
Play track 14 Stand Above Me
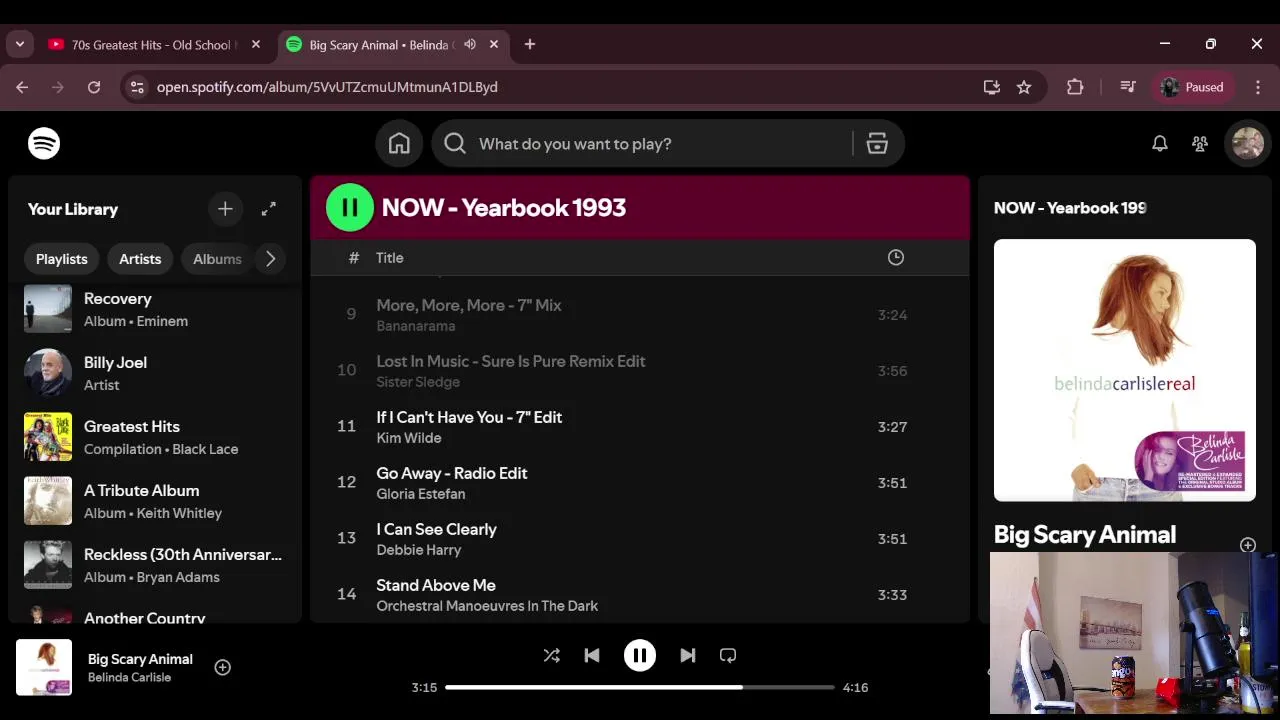(x=640, y=595)
